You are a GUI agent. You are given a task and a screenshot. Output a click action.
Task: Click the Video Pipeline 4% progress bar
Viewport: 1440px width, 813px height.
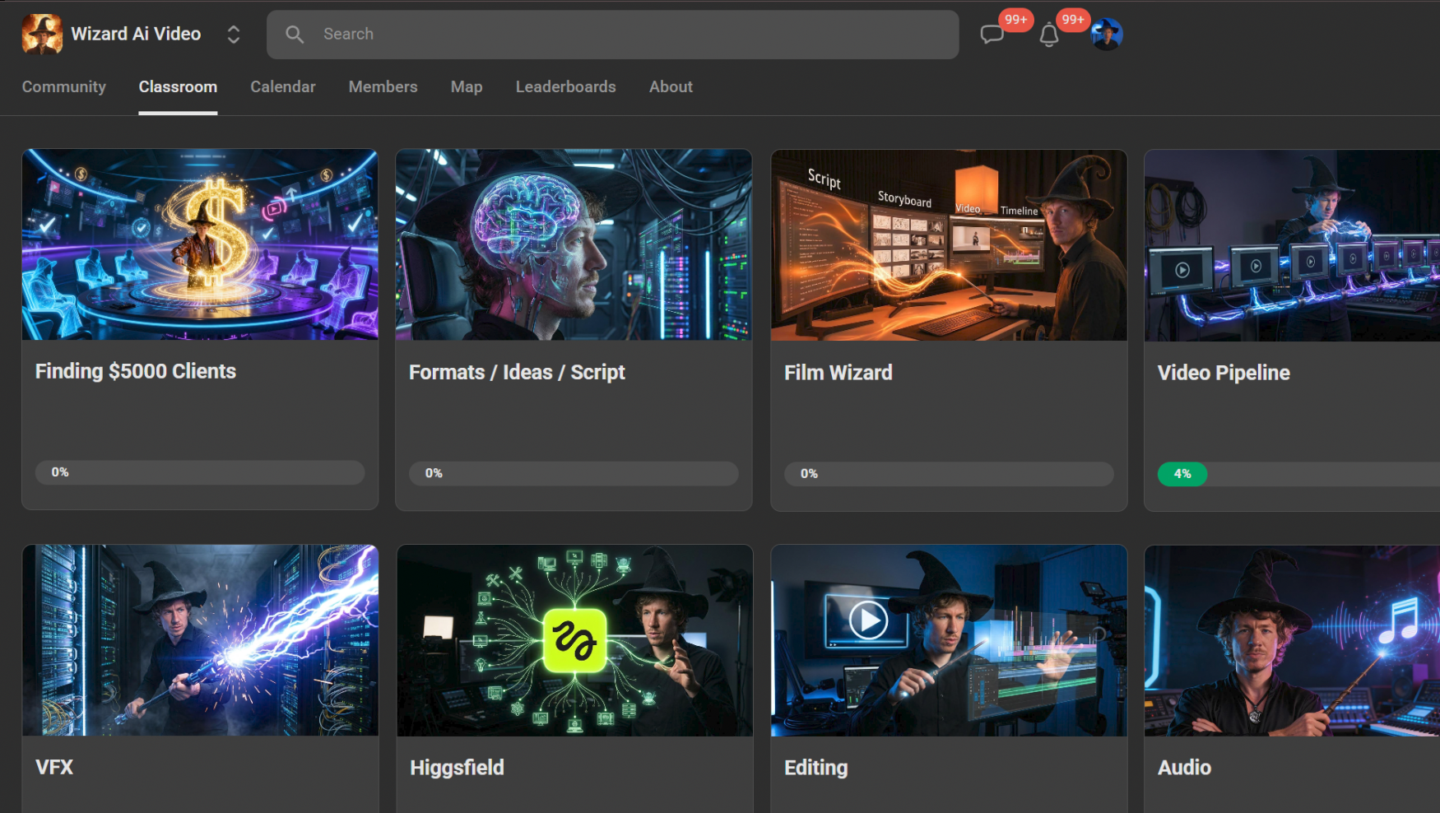click(1299, 474)
